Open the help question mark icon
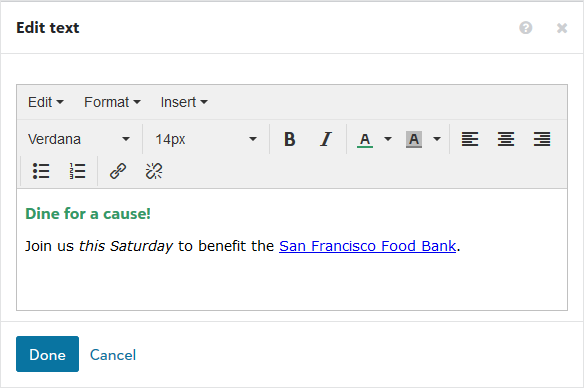Viewport: 584px width, 388px height. [526, 28]
